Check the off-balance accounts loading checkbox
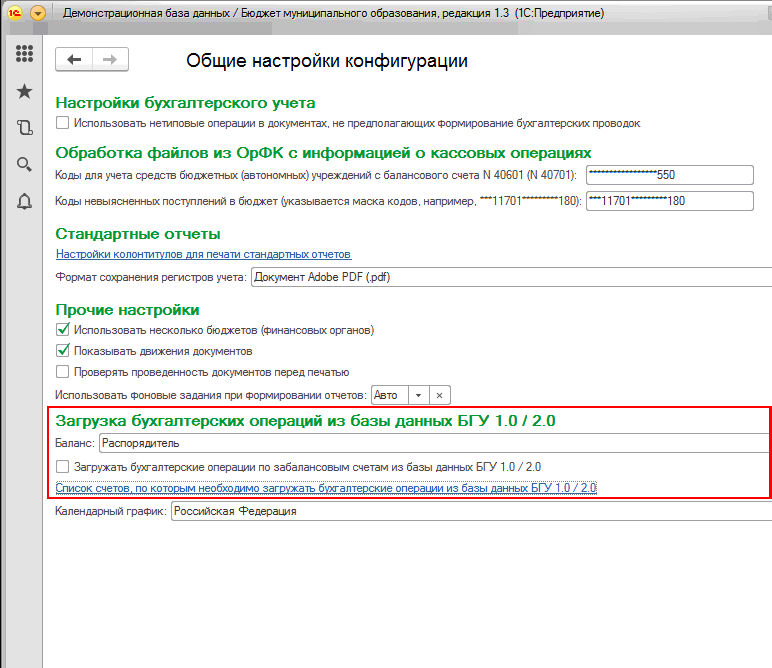Screen dimensions: 772x668 [63, 466]
